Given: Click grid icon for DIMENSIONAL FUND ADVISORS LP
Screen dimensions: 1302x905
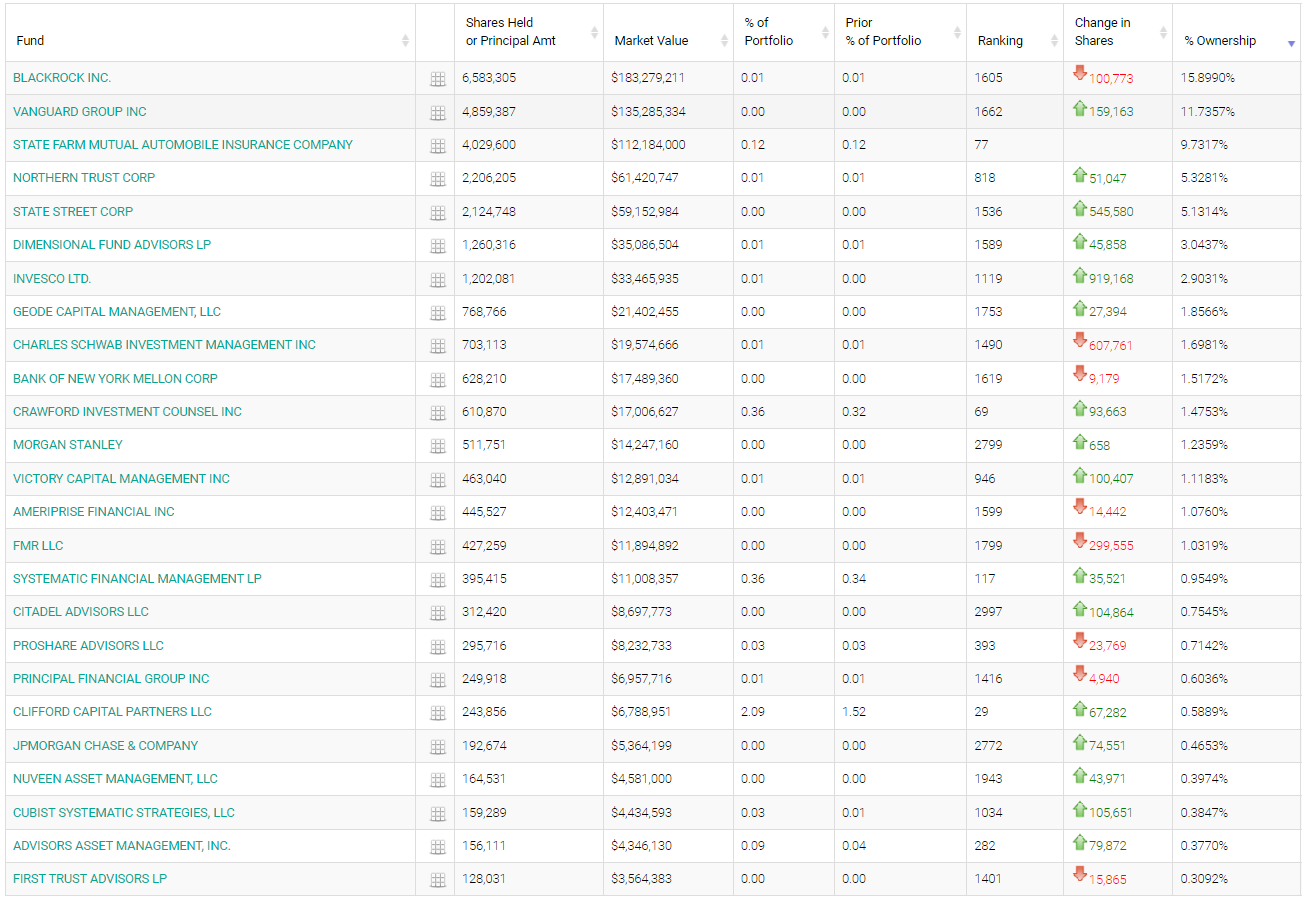Looking at the screenshot, I should point(437,246).
